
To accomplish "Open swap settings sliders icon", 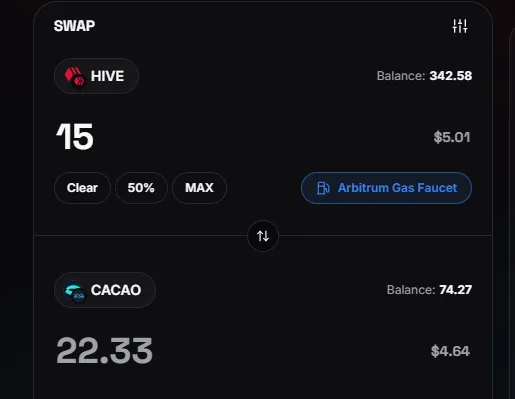I will (x=460, y=26).
